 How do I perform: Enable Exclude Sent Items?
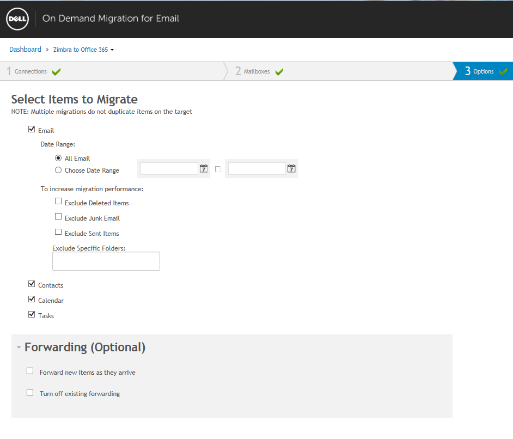(58, 232)
